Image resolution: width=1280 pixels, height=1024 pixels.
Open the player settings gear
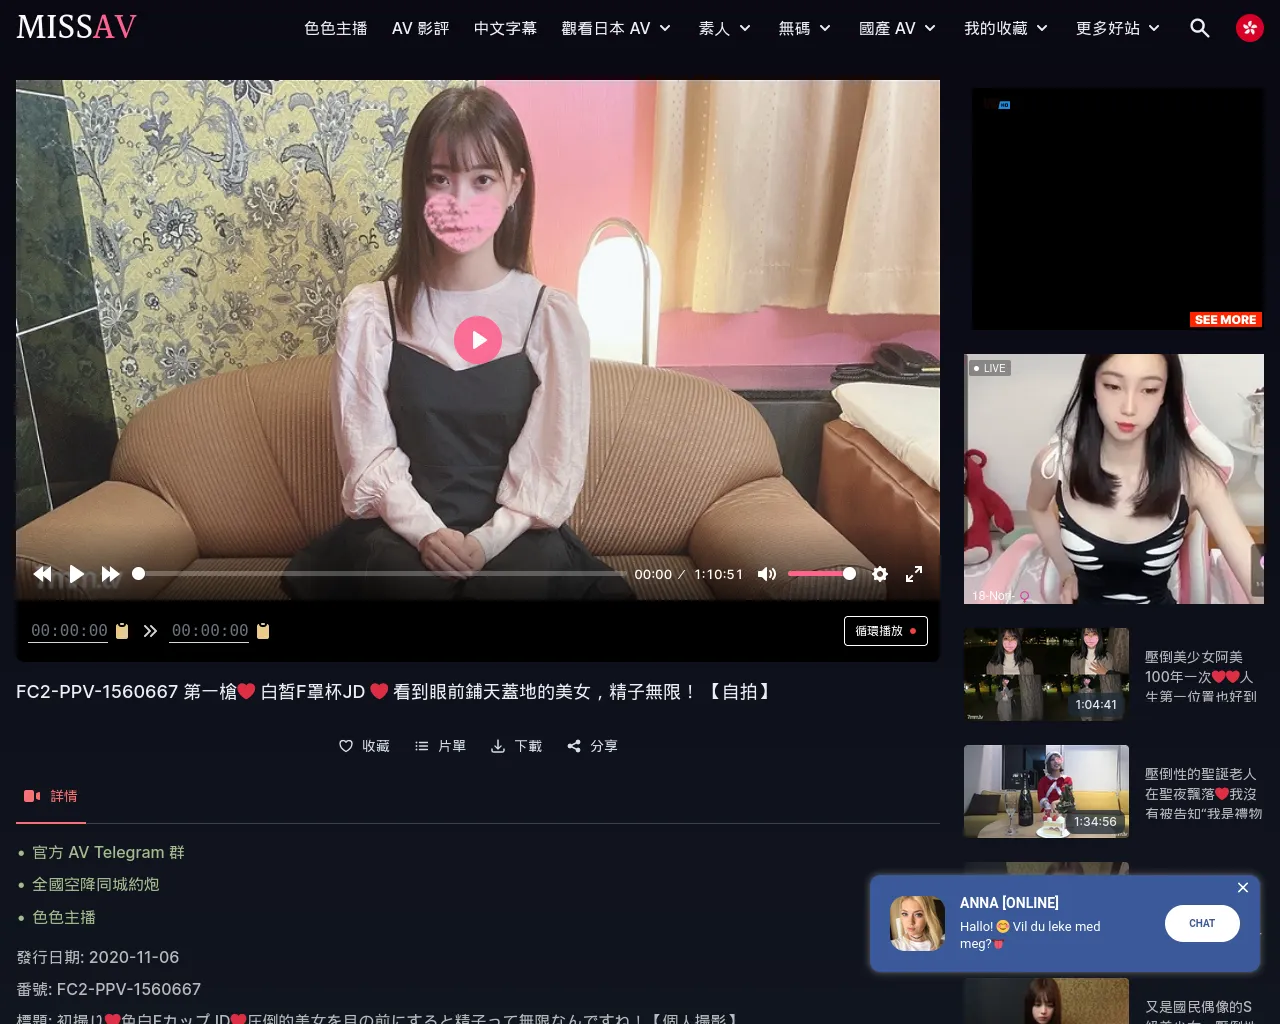(x=880, y=574)
